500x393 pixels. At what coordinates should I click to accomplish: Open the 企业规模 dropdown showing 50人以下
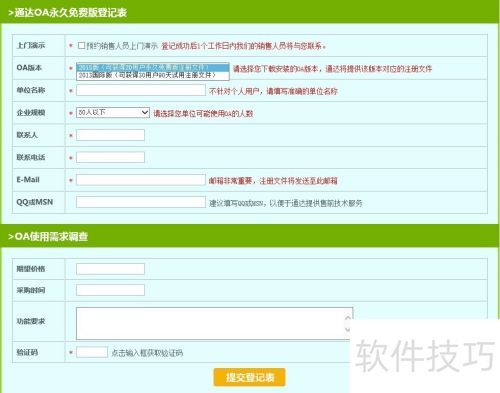[x=113, y=113]
